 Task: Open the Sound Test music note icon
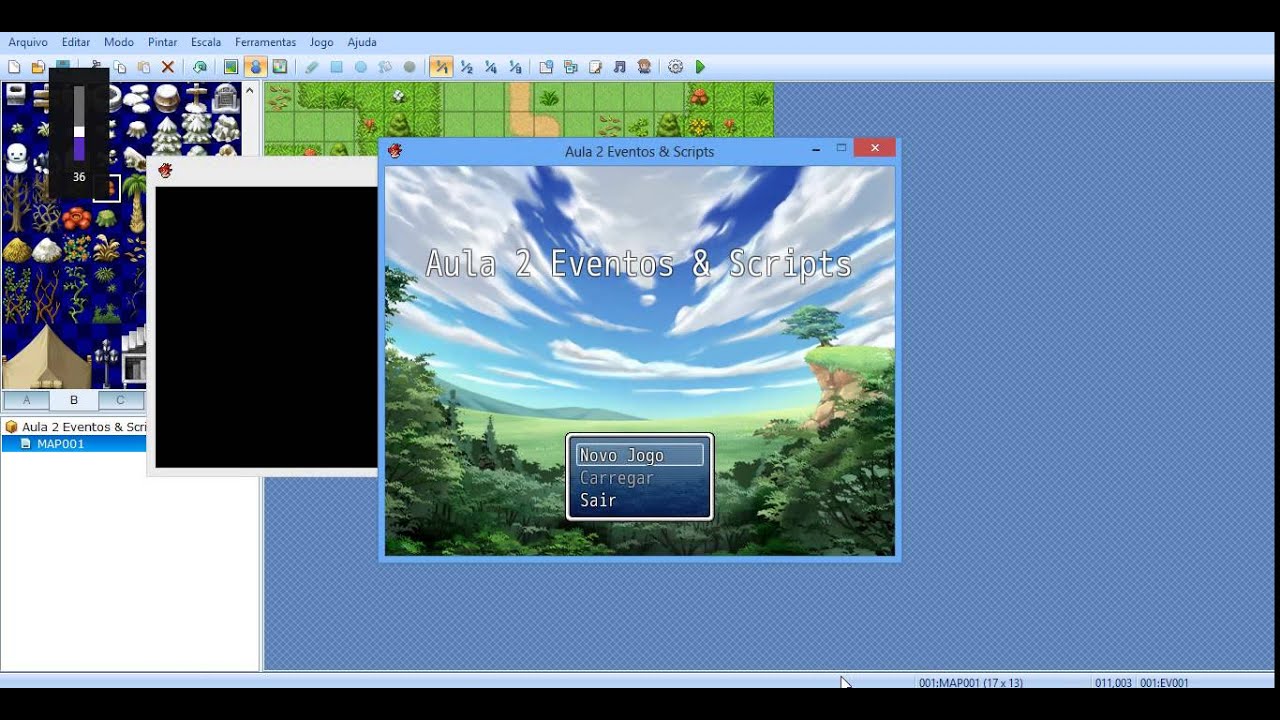pos(619,67)
